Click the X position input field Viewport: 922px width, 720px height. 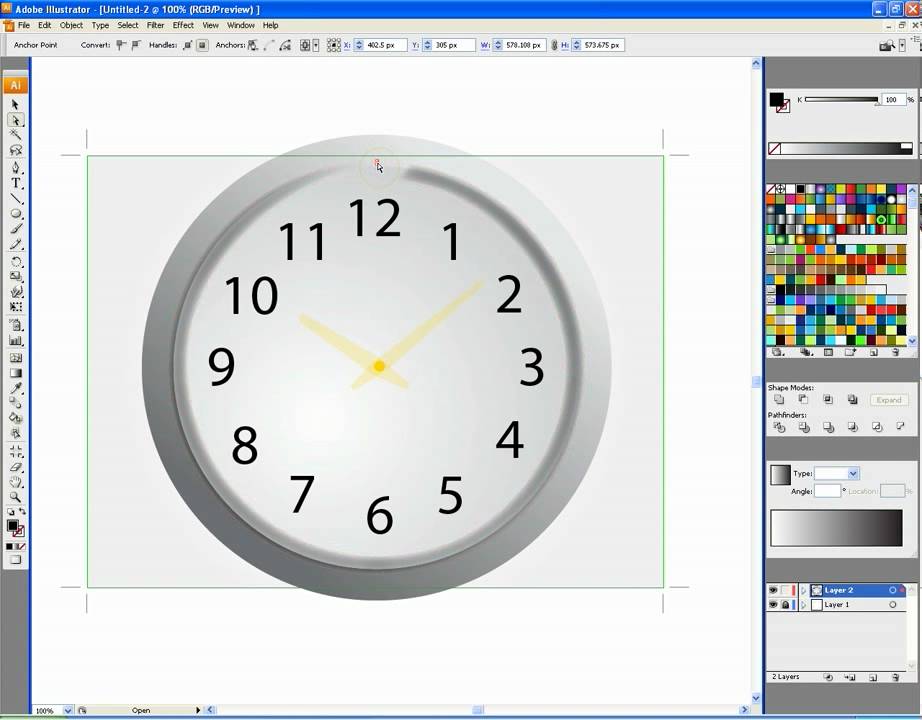(x=385, y=45)
